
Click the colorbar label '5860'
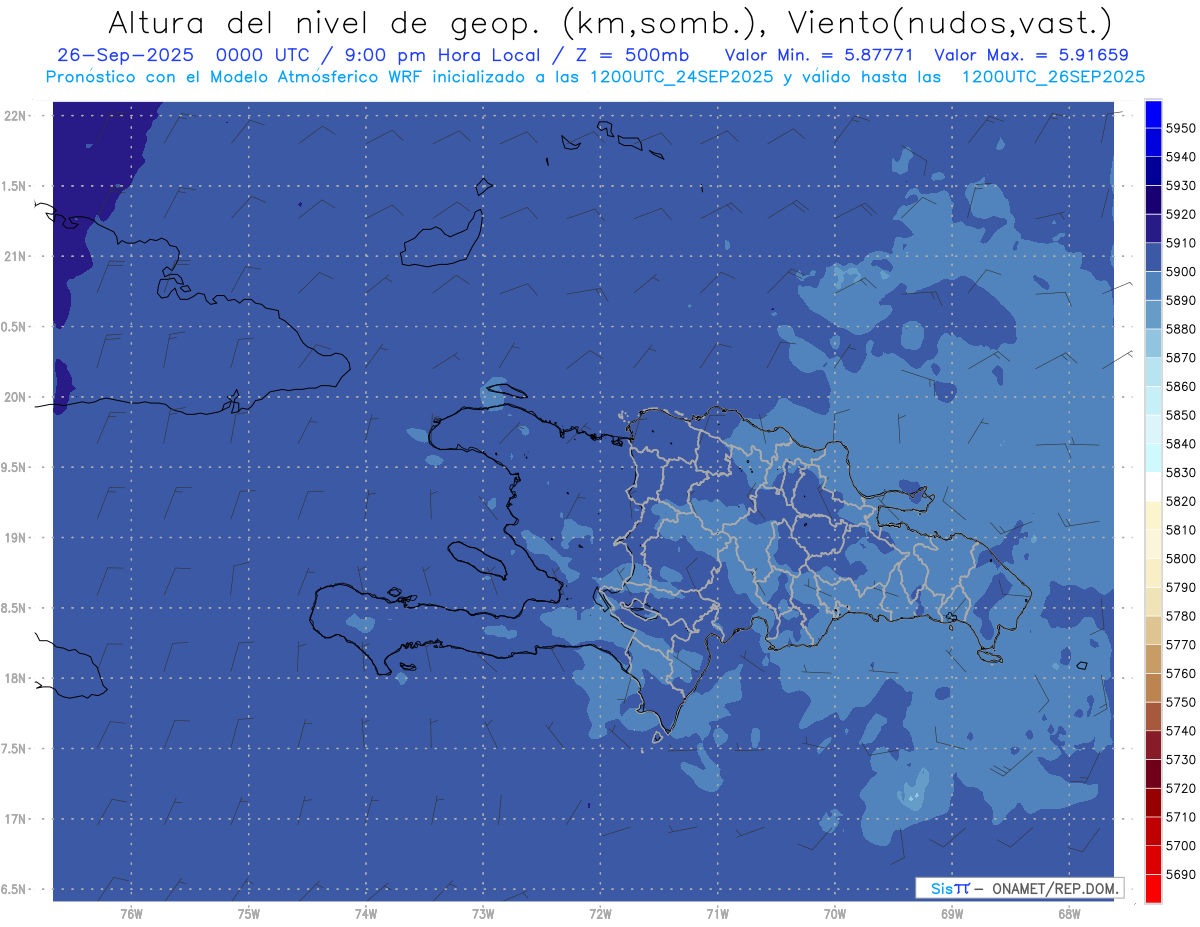point(1181,386)
